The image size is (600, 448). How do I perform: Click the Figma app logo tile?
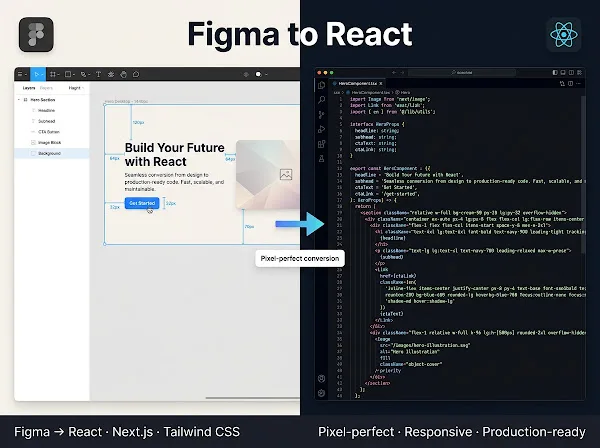coord(36,34)
